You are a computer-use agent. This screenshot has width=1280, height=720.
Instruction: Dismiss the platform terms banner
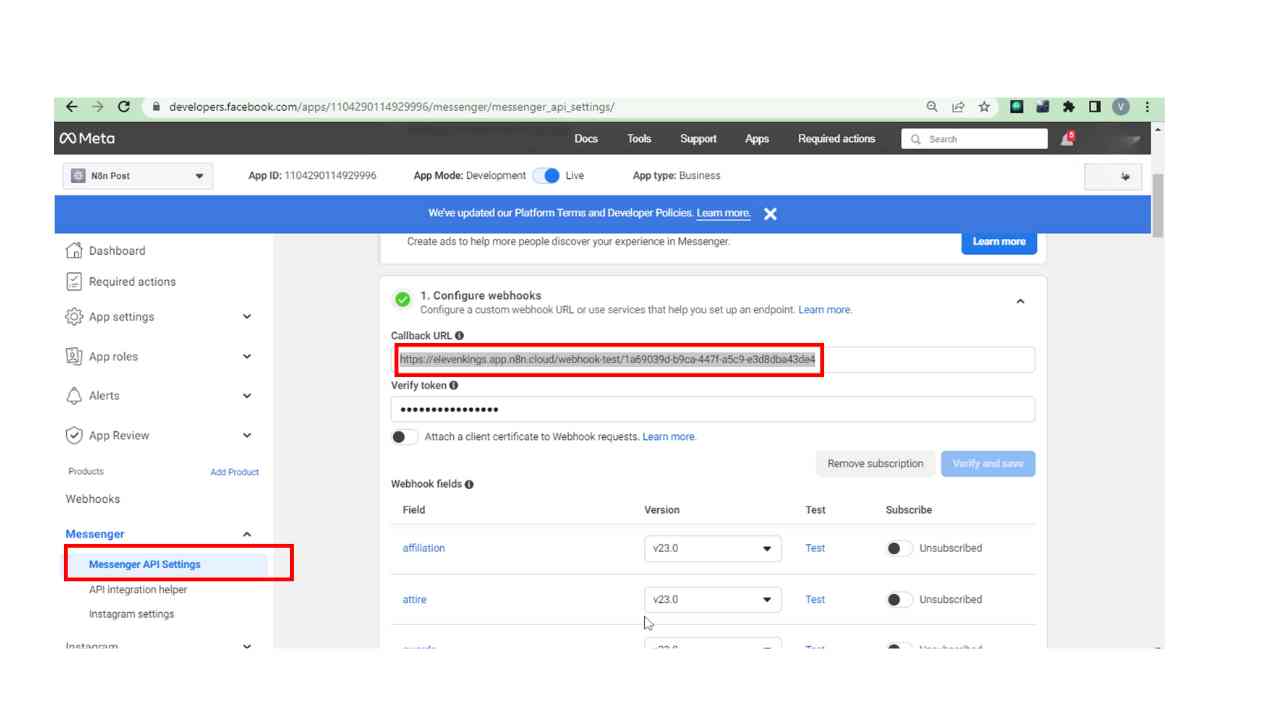[x=770, y=214]
